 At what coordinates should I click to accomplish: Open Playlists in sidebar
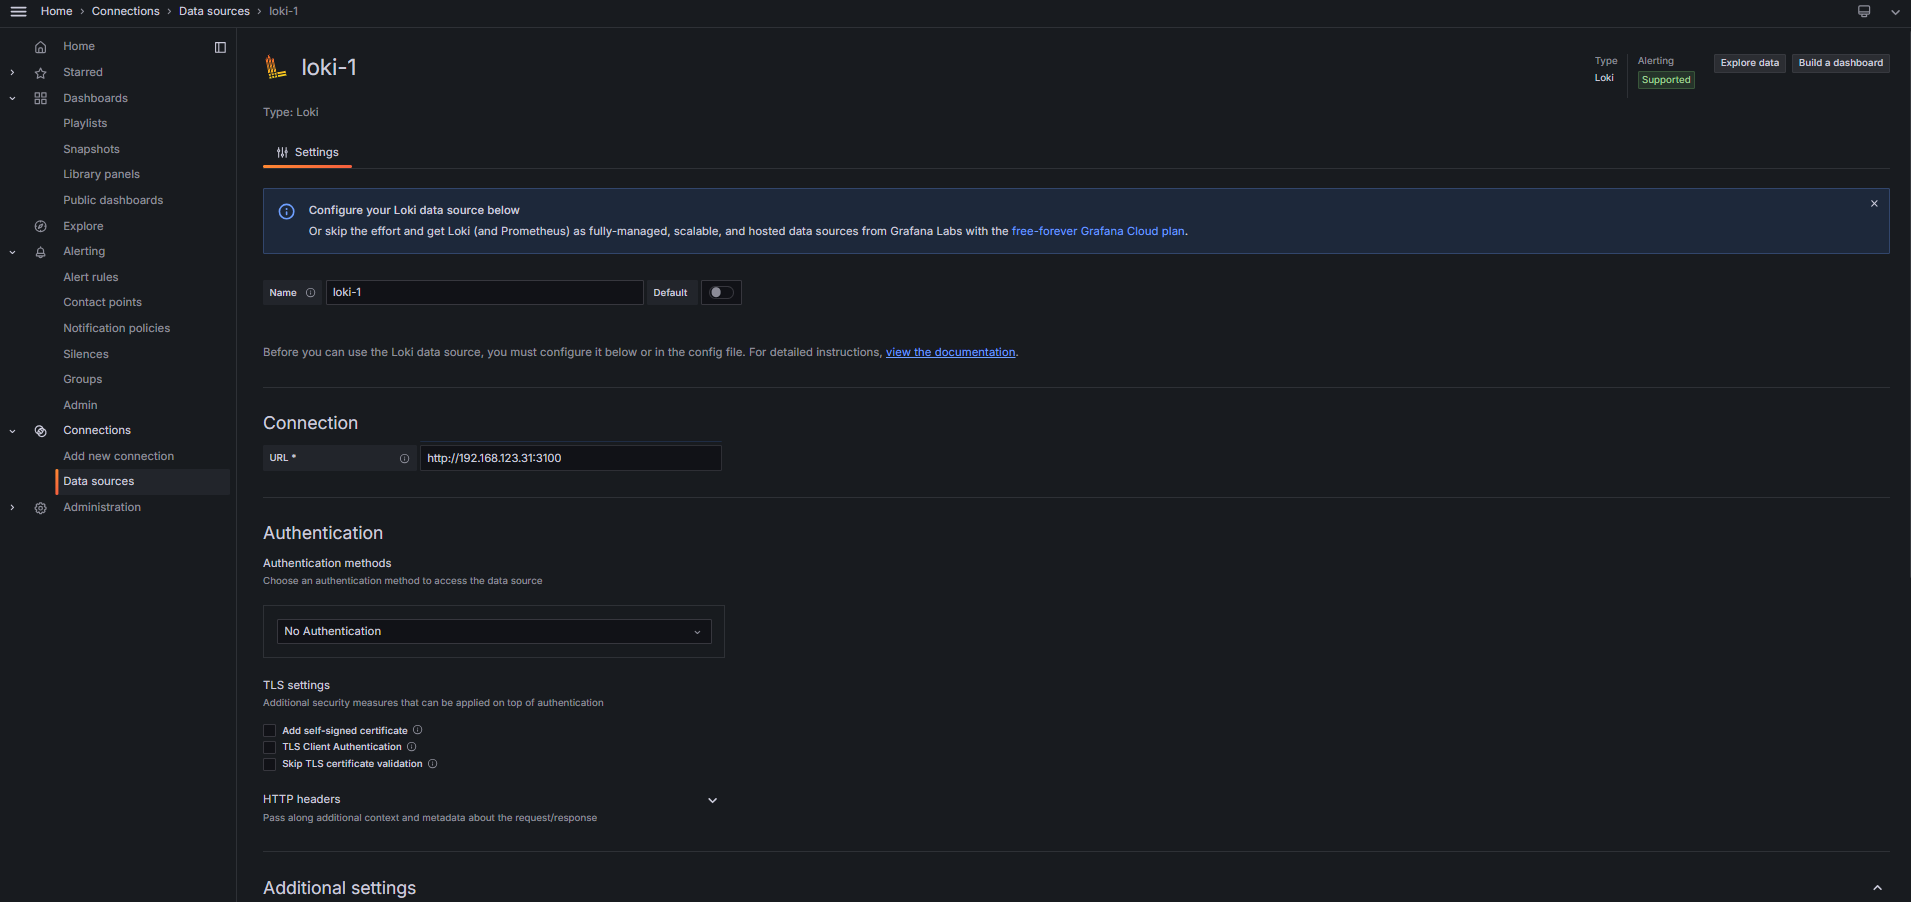[x=85, y=123]
